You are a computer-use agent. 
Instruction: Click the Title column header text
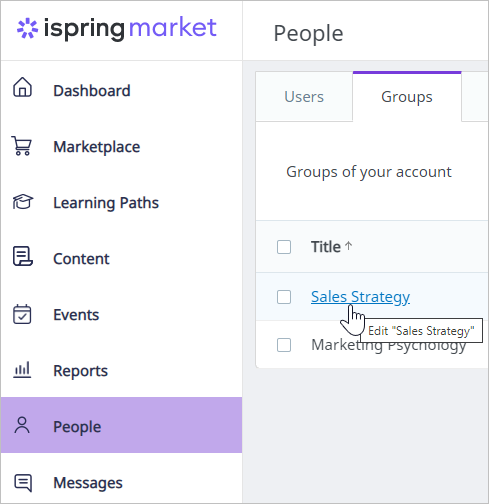pos(326,247)
